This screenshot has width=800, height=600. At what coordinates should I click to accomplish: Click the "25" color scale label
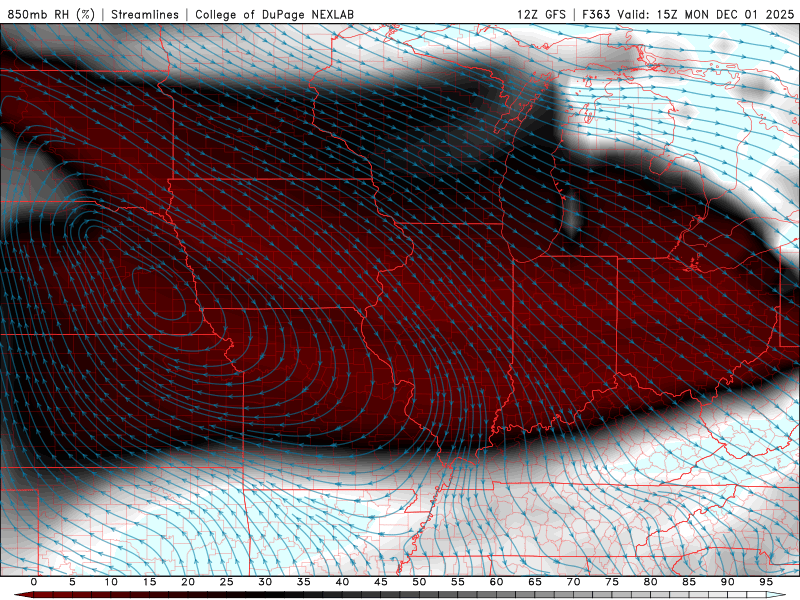(227, 582)
